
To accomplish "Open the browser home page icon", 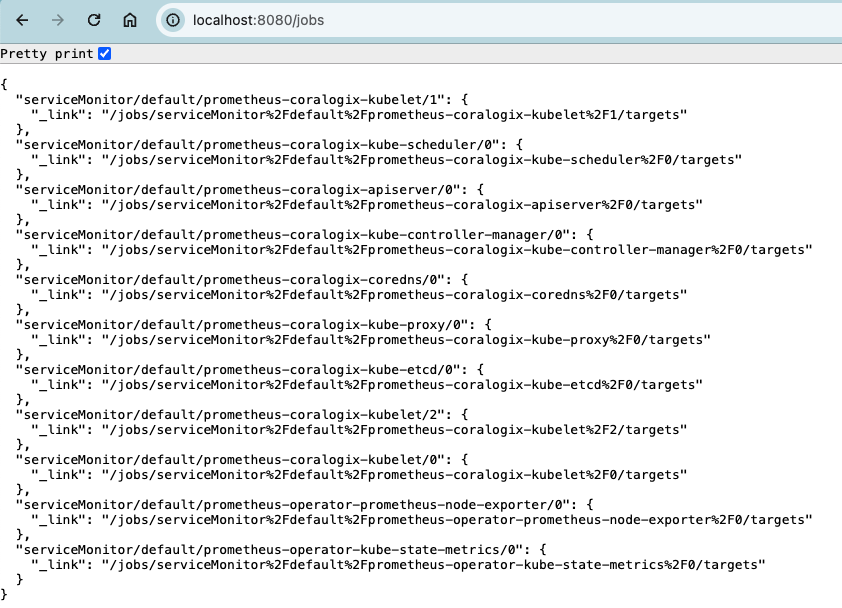I will (130, 20).
